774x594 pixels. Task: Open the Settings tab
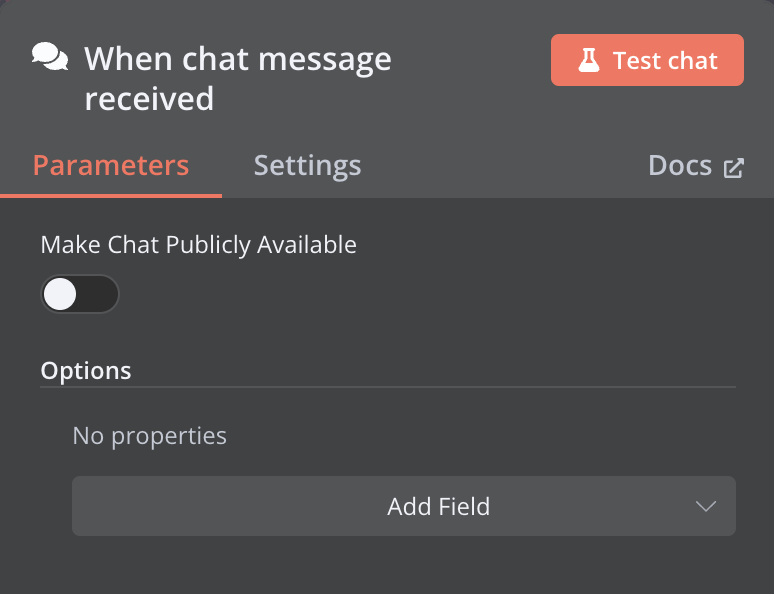(x=307, y=165)
